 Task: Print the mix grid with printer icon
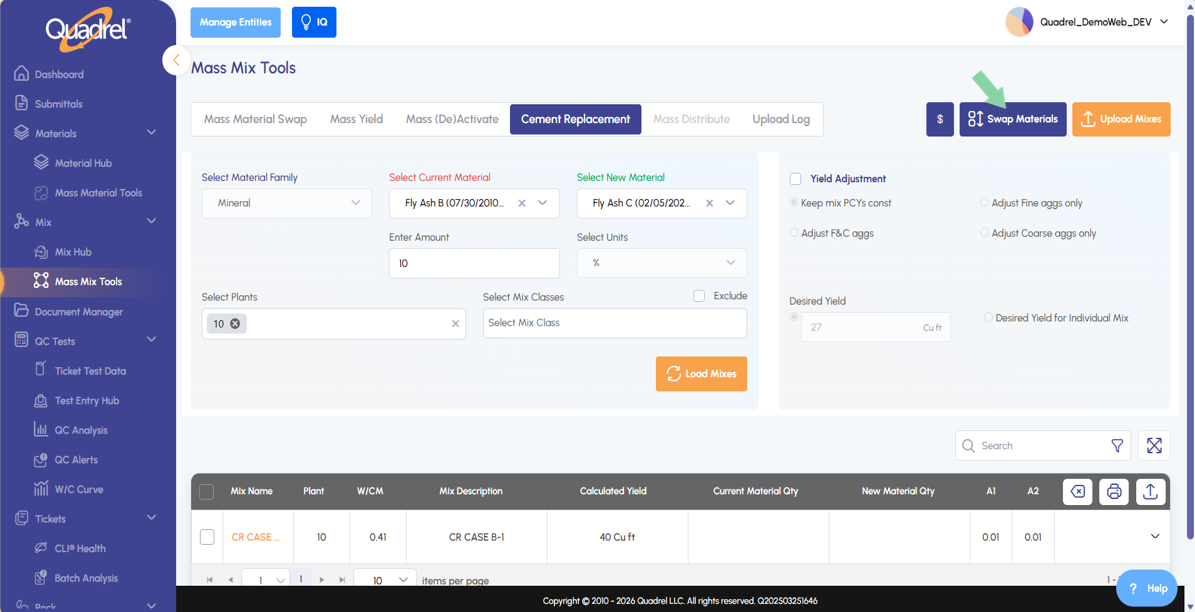coord(1113,492)
